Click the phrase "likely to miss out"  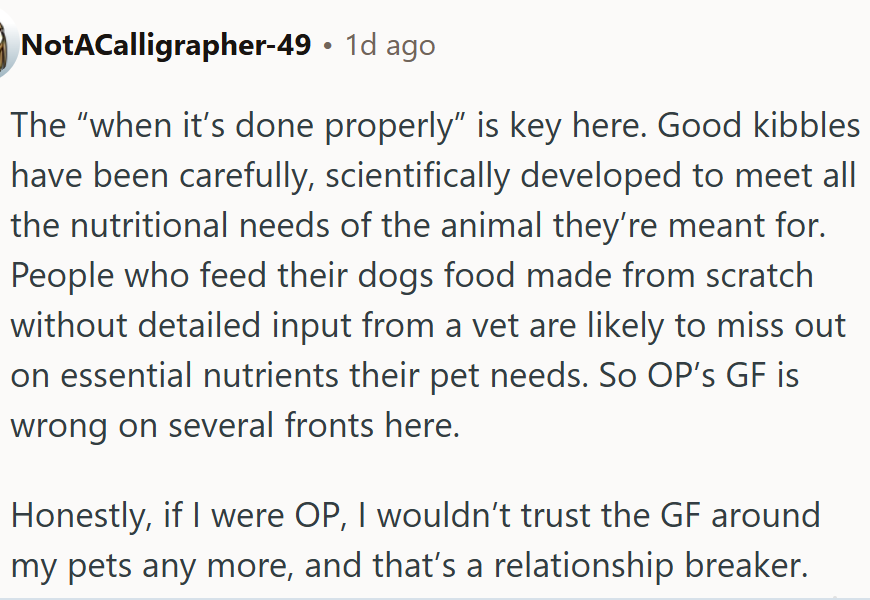click(730, 325)
